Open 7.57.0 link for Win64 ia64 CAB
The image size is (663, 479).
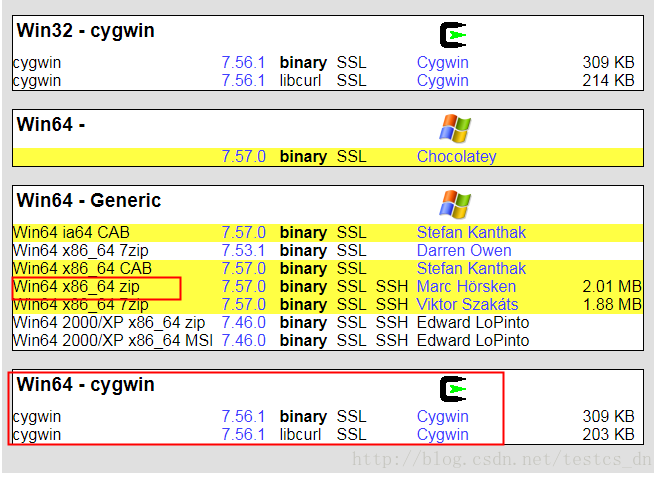point(244,233)
